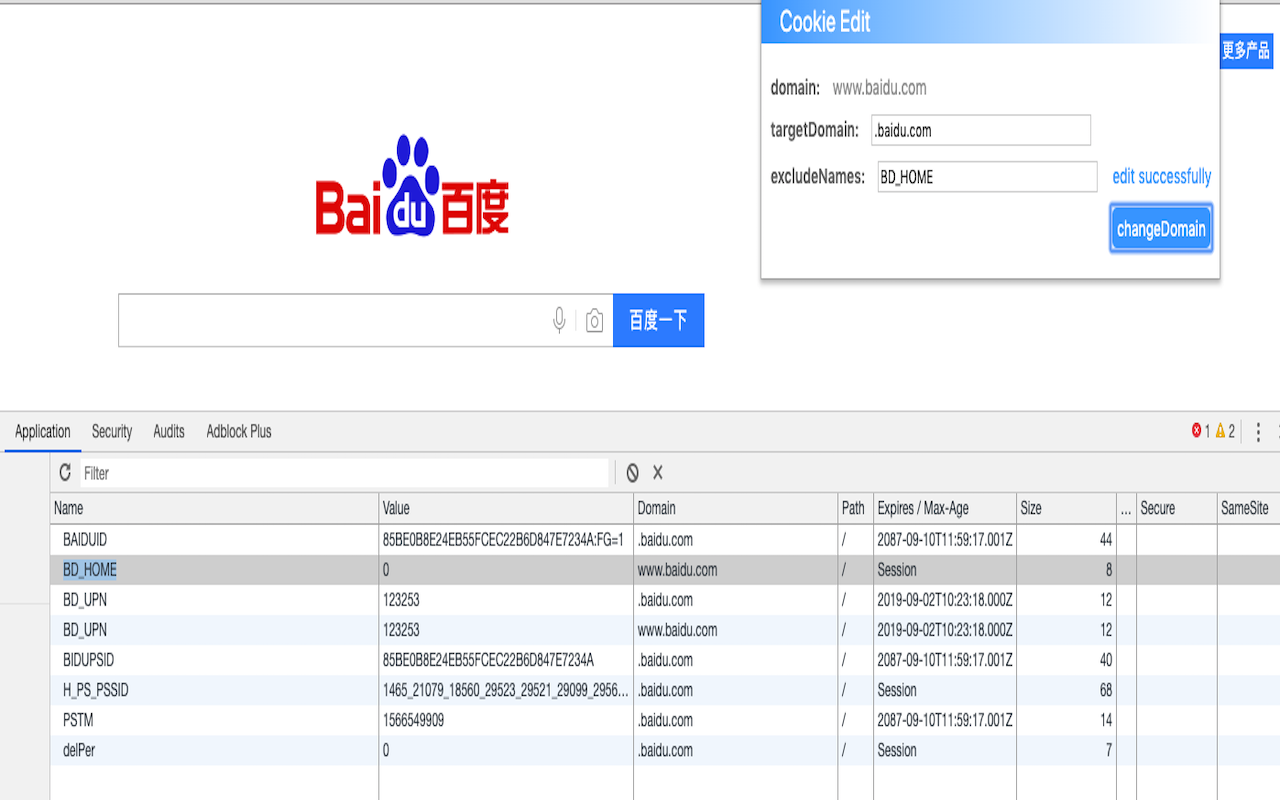Select the Adblock Plus tab
The height and width of the screenshot is (800, 1280).
coord(239,431)
